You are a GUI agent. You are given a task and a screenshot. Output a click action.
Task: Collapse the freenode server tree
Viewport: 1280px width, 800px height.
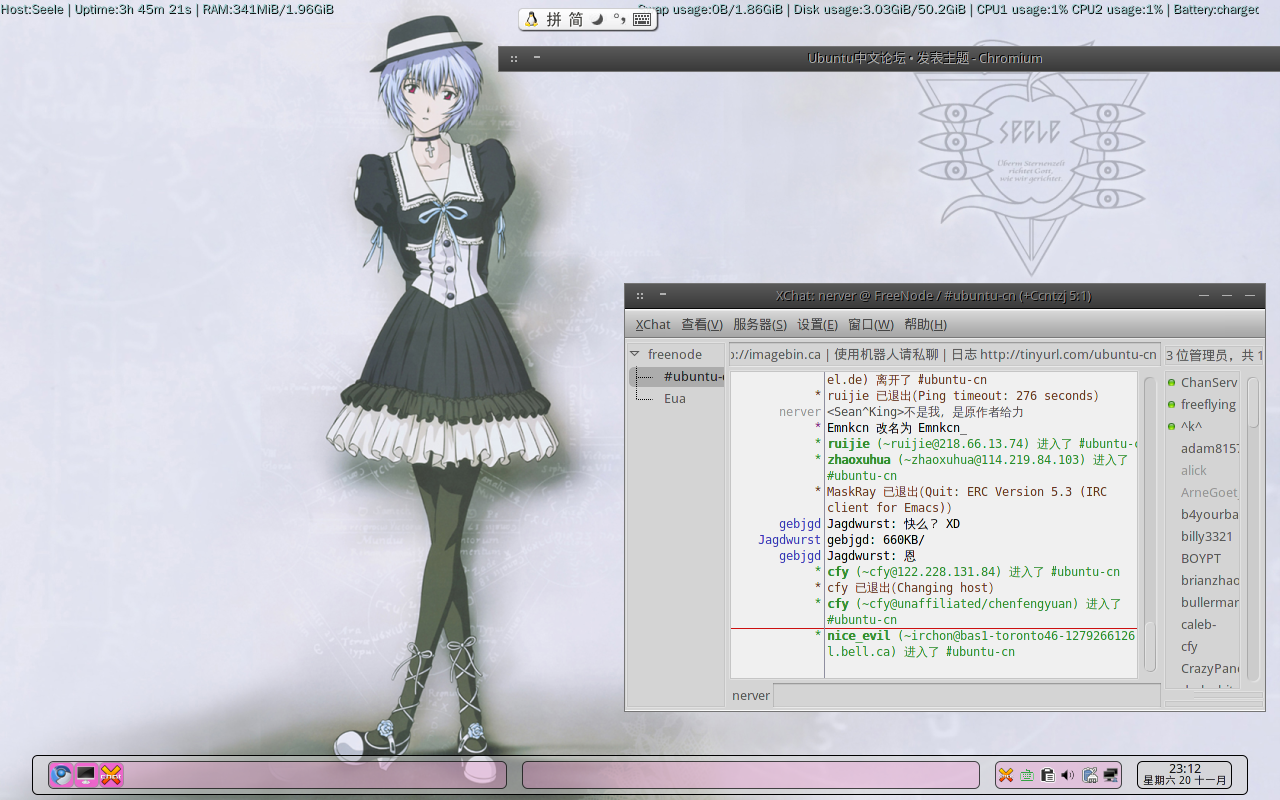pyautogui.click(x=635, y=354)
